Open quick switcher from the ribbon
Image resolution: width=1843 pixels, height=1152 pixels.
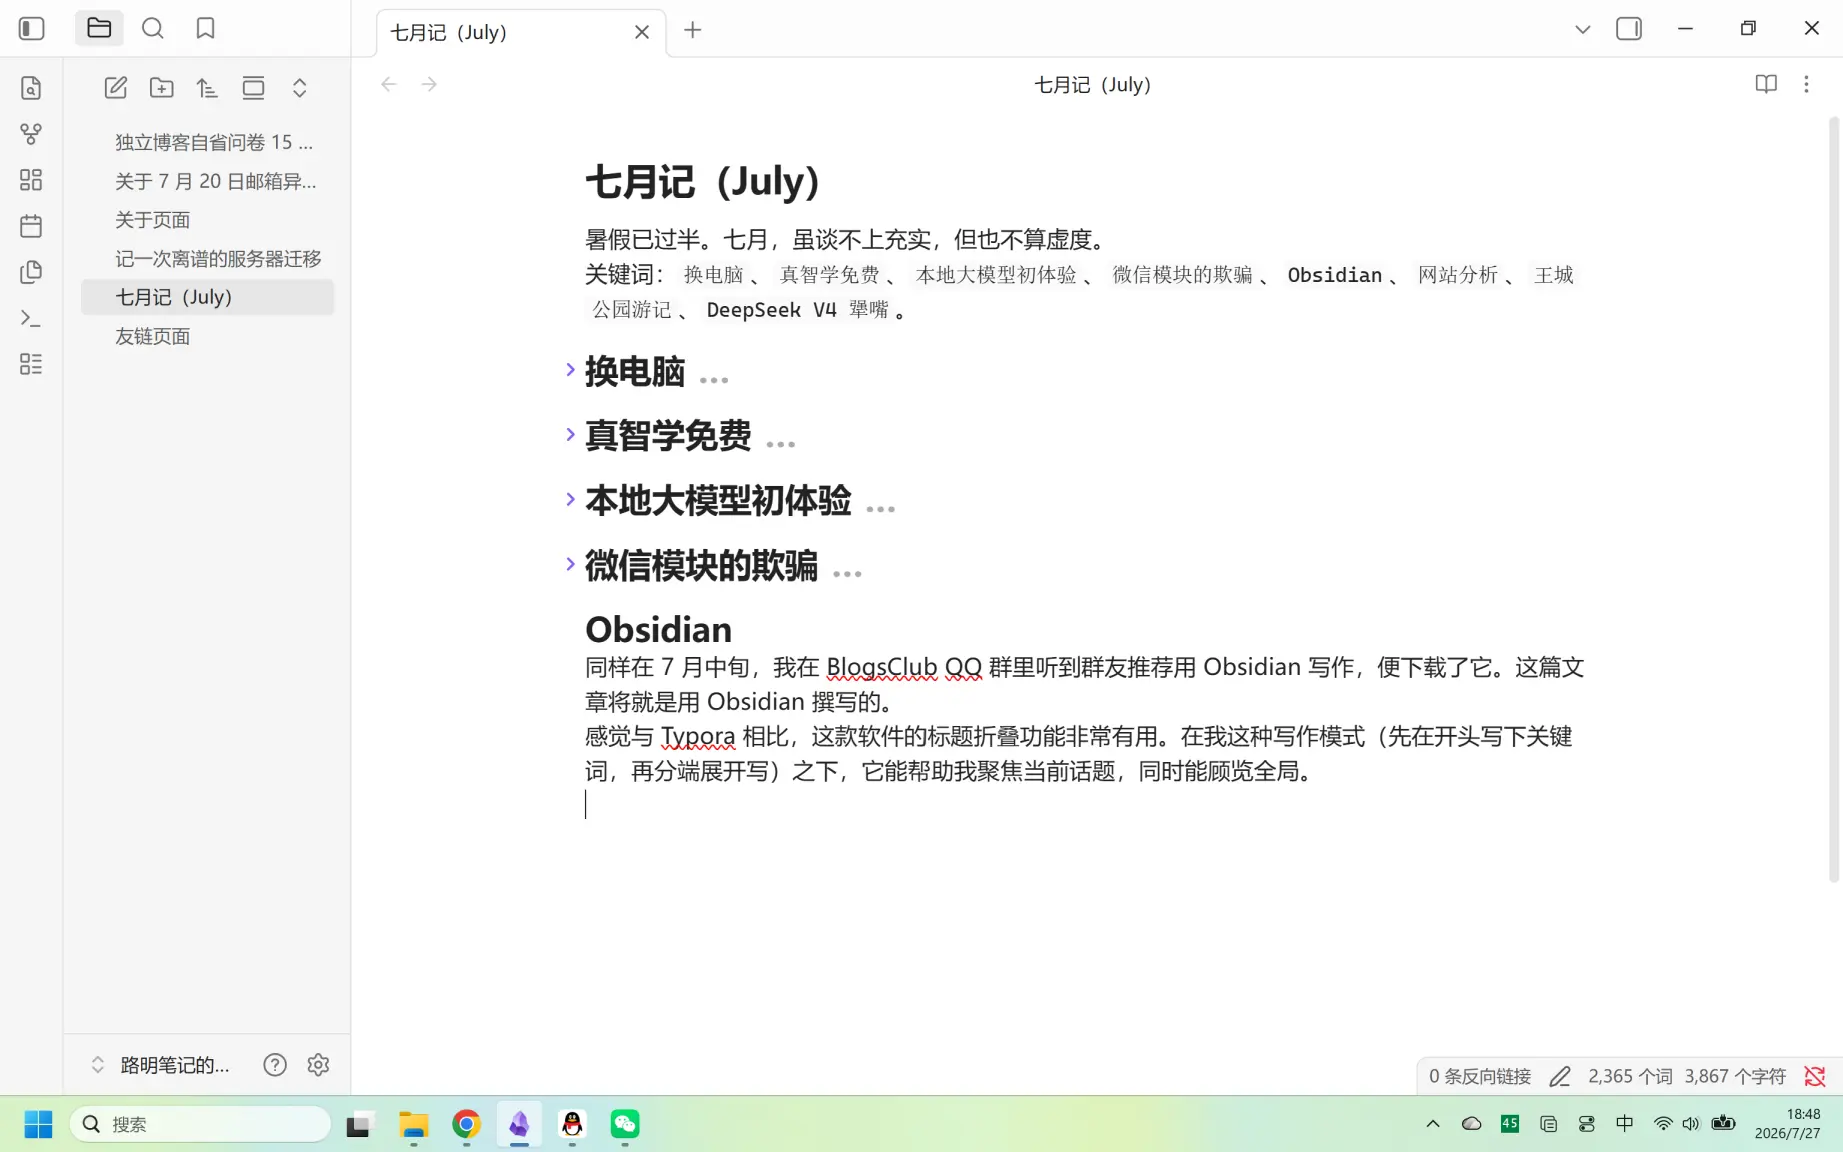[x=31, y=88]
